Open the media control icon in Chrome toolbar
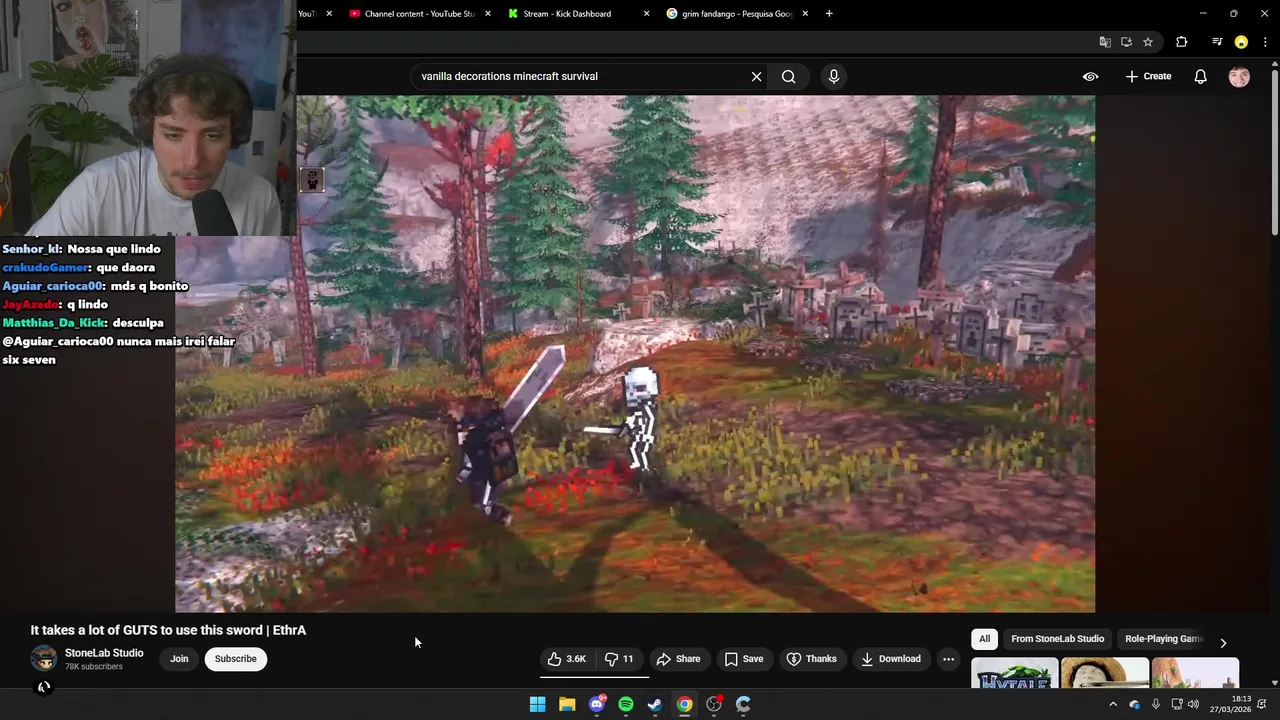Image resolution: width=1280 pixels, height=720 pixels. pos(1217,42)
